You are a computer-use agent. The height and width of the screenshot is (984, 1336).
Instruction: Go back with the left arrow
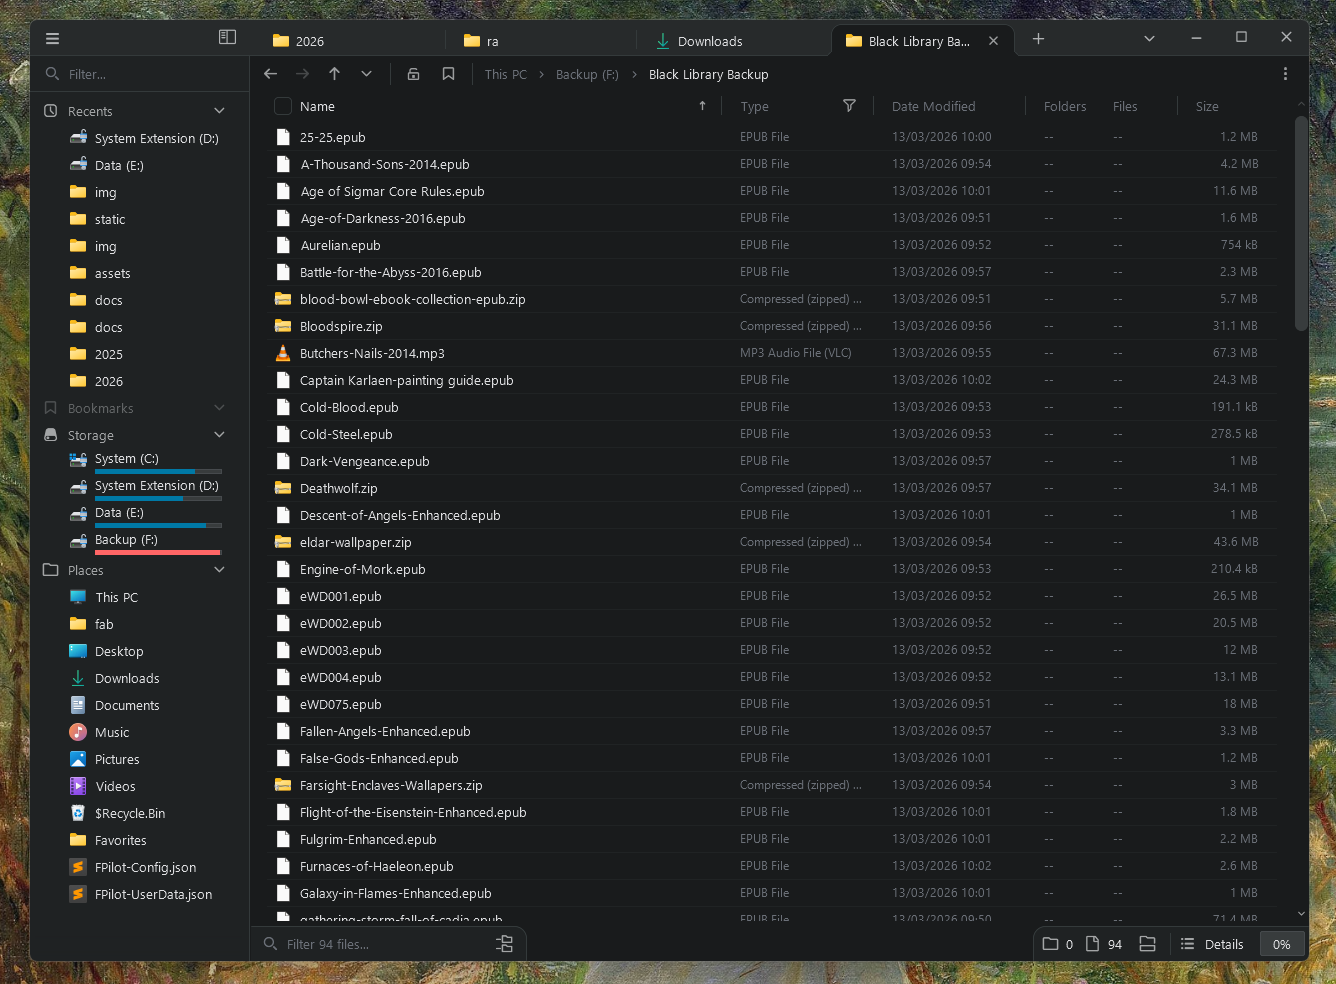click(x=270, y=74)
